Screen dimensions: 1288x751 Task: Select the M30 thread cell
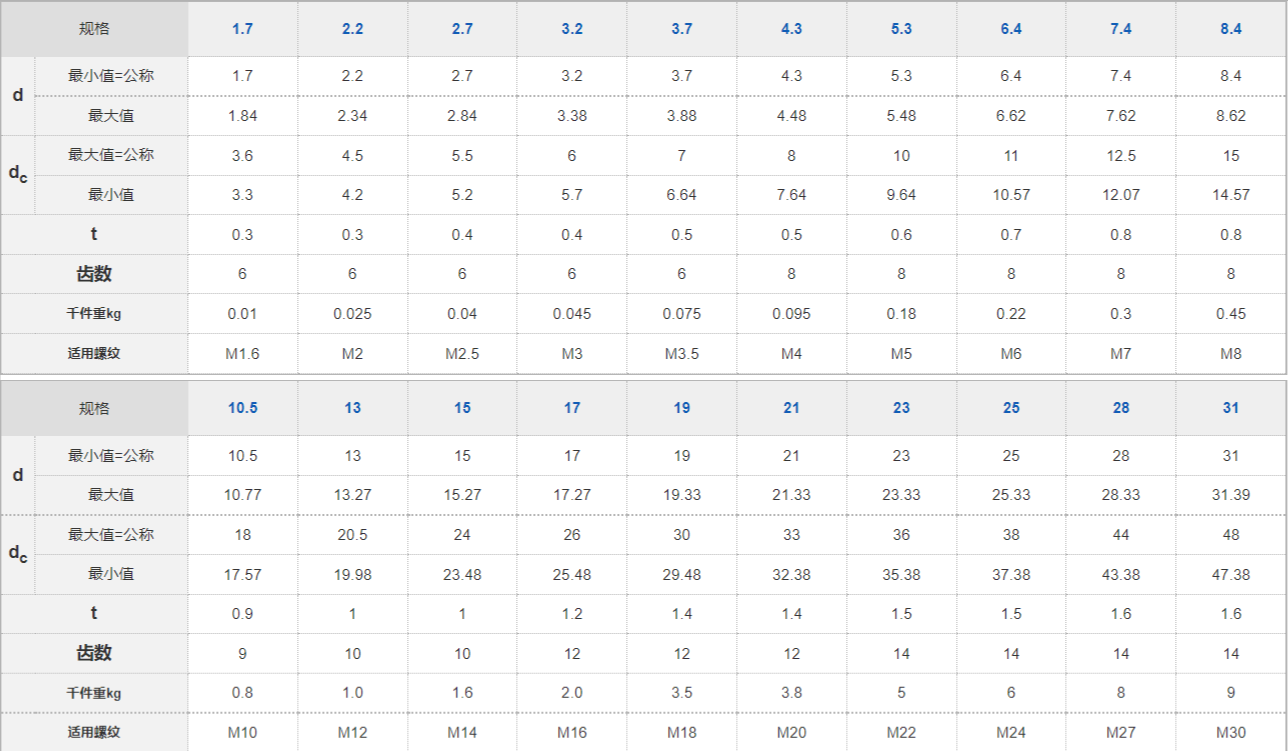(x=1231, y=732)
